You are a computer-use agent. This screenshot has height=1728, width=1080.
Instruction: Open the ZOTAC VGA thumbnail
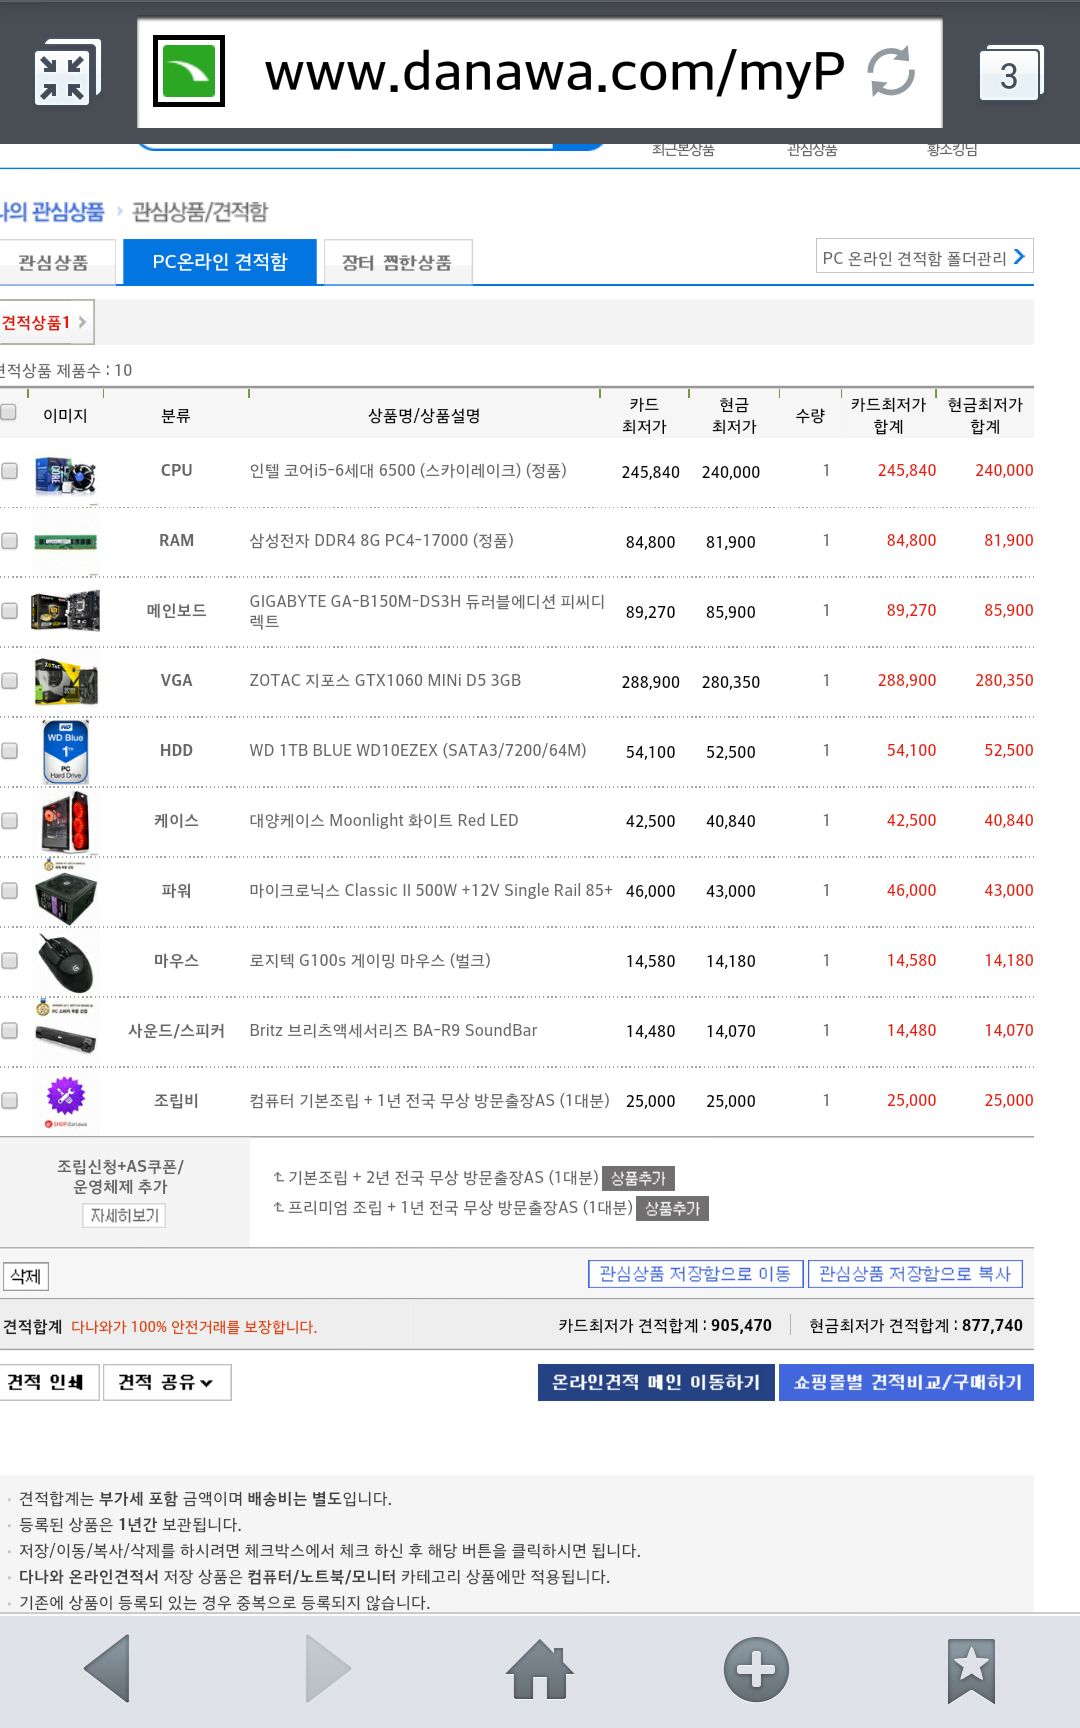tap(65, 681)
